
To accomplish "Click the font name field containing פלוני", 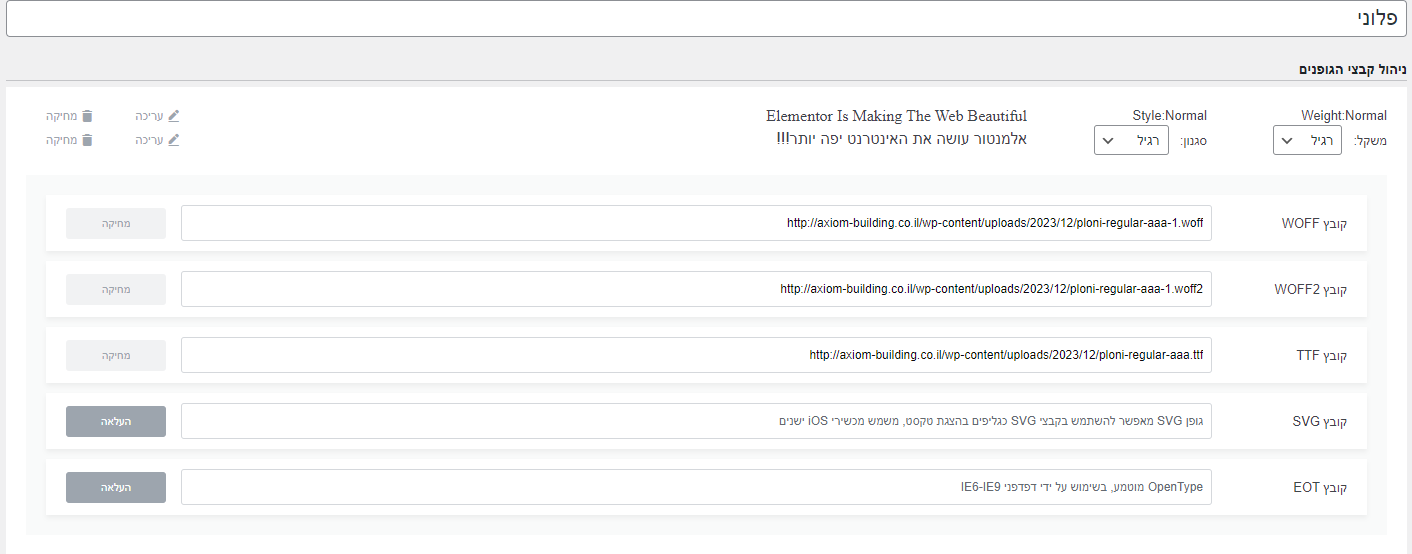I will pyautogui.click(x=706, y=19).
